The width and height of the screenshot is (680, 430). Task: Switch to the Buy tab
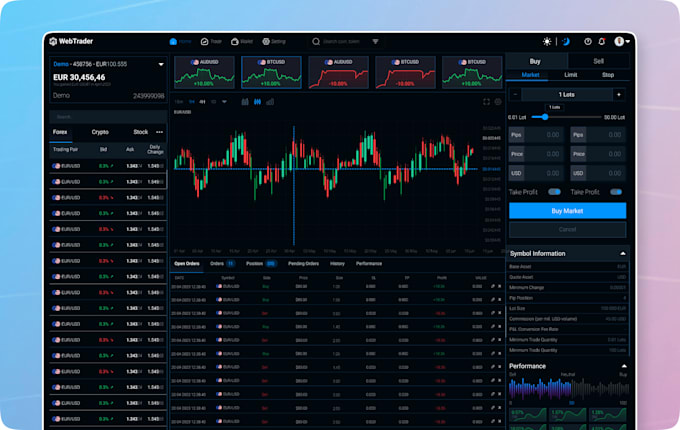536,61
